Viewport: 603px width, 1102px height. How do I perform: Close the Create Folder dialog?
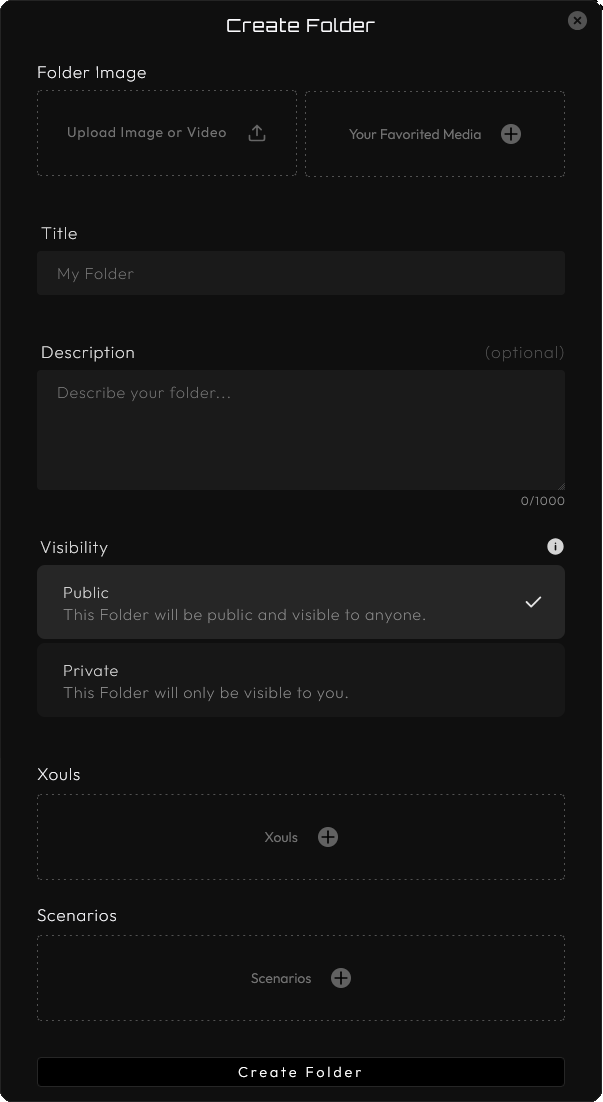tap(577, 20)
